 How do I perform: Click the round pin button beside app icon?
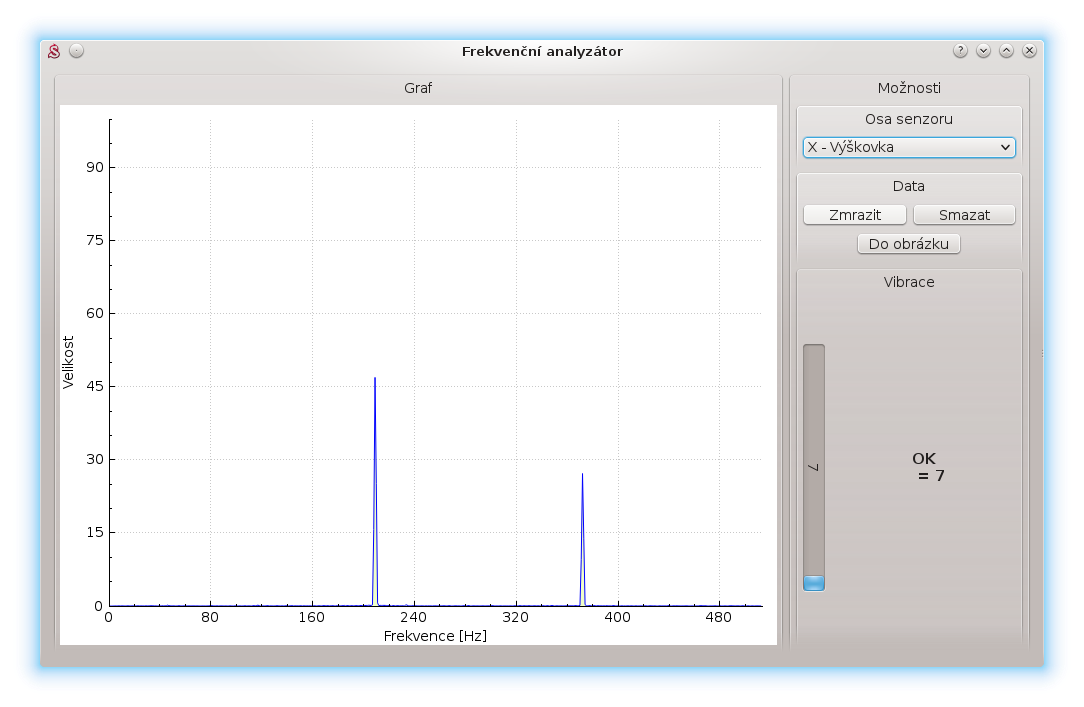77,51
